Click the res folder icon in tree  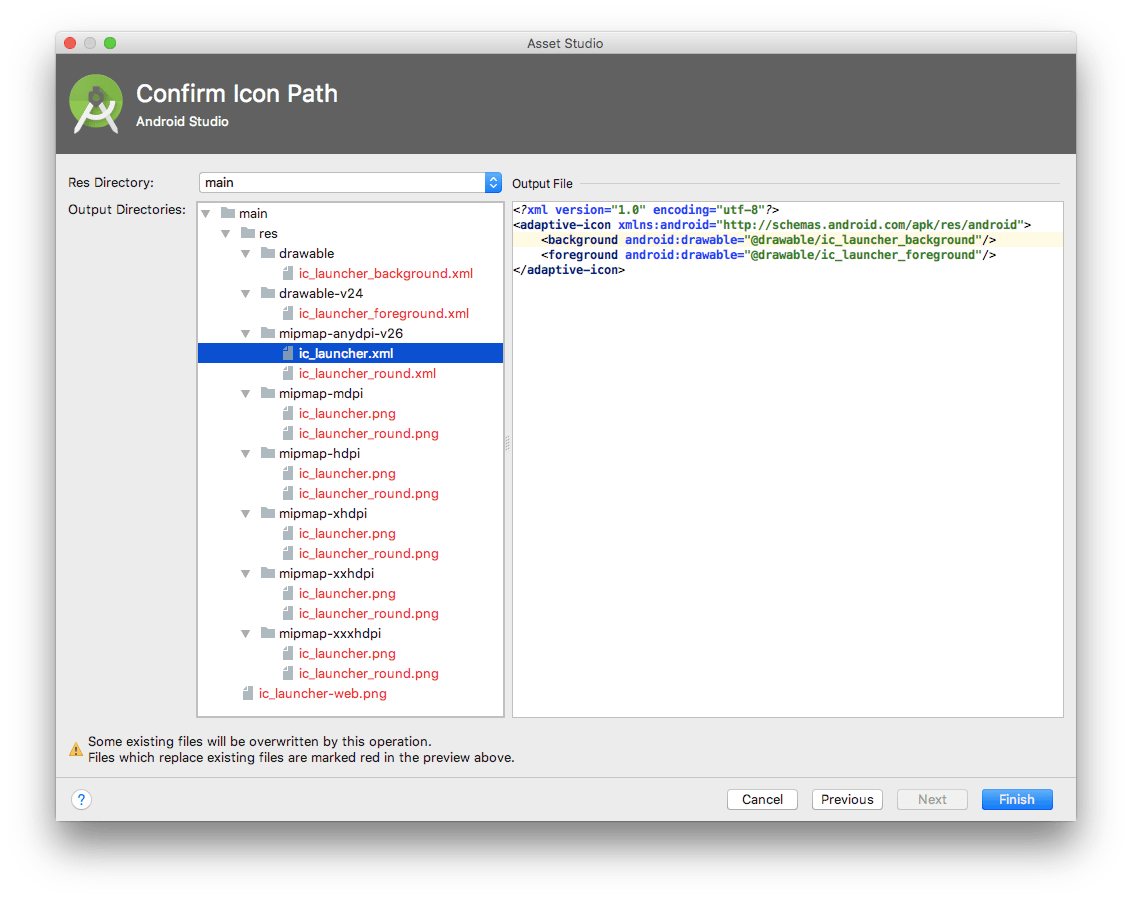click(248, 233)
